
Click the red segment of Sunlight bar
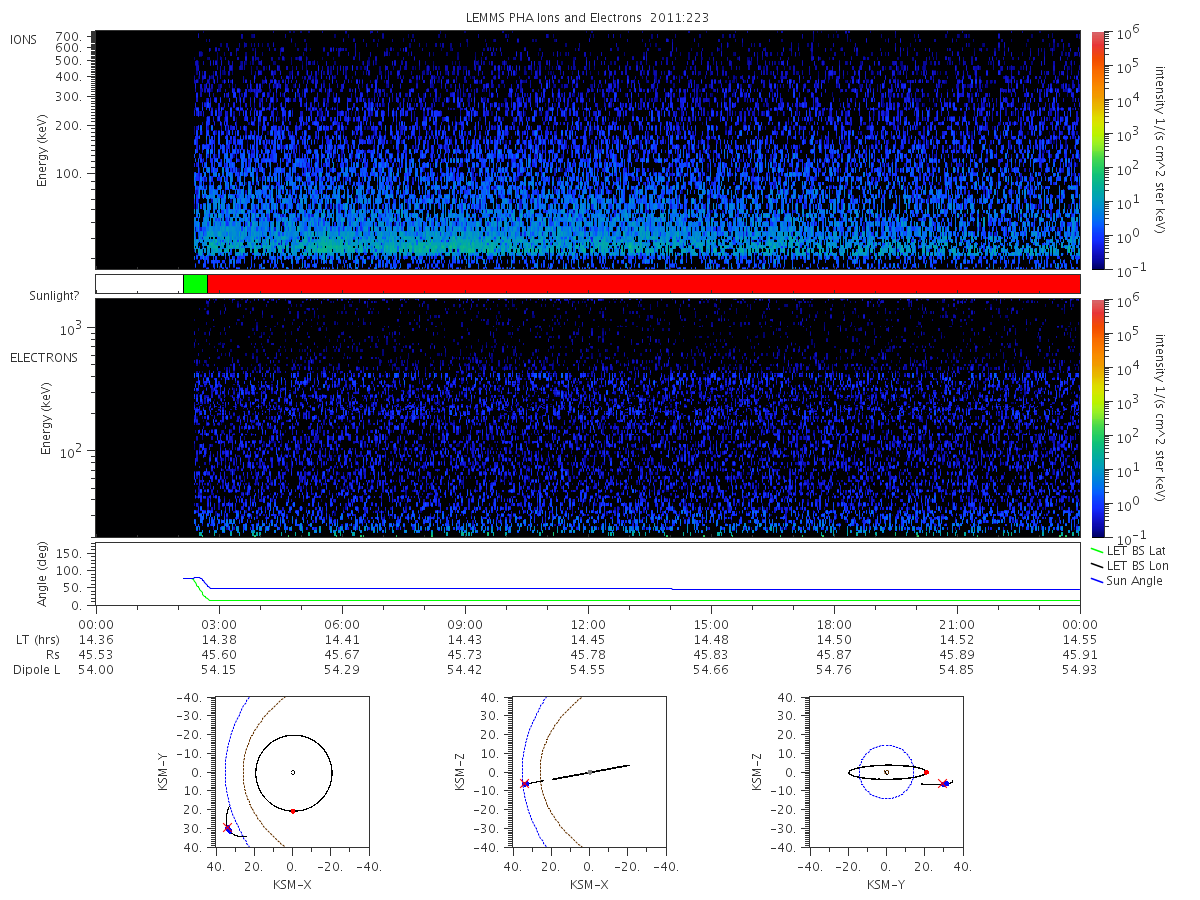pos(643,284)
